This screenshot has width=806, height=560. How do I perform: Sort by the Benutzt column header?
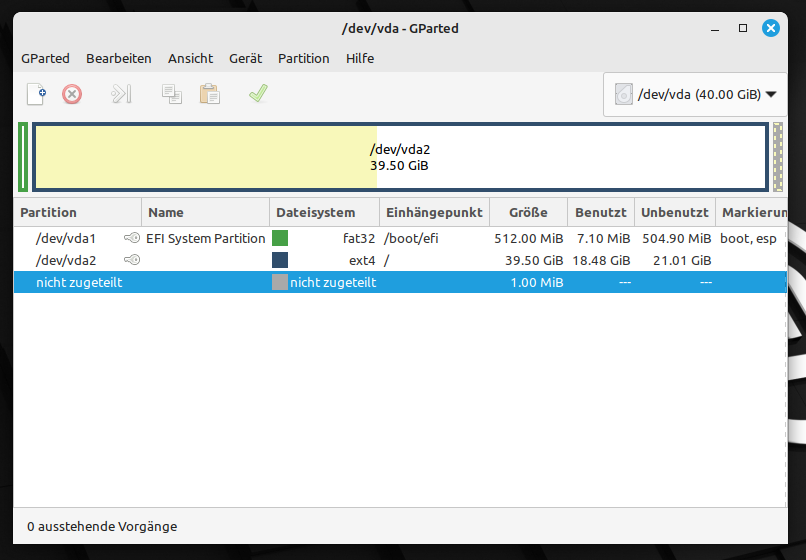point(601,212)
